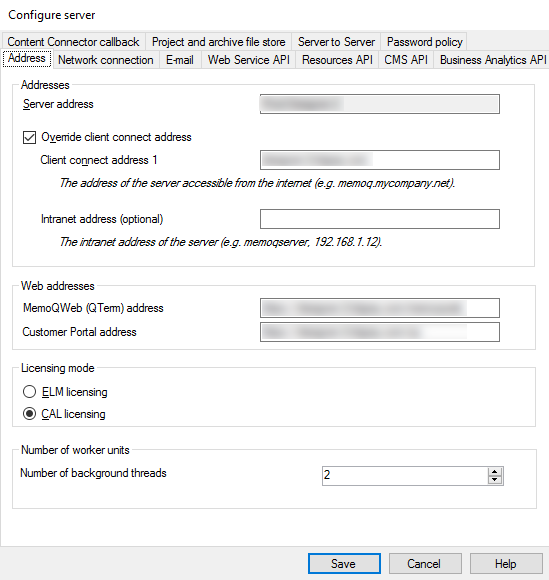
Task: Switch to Web Service API tab
Action: point(249,60)
